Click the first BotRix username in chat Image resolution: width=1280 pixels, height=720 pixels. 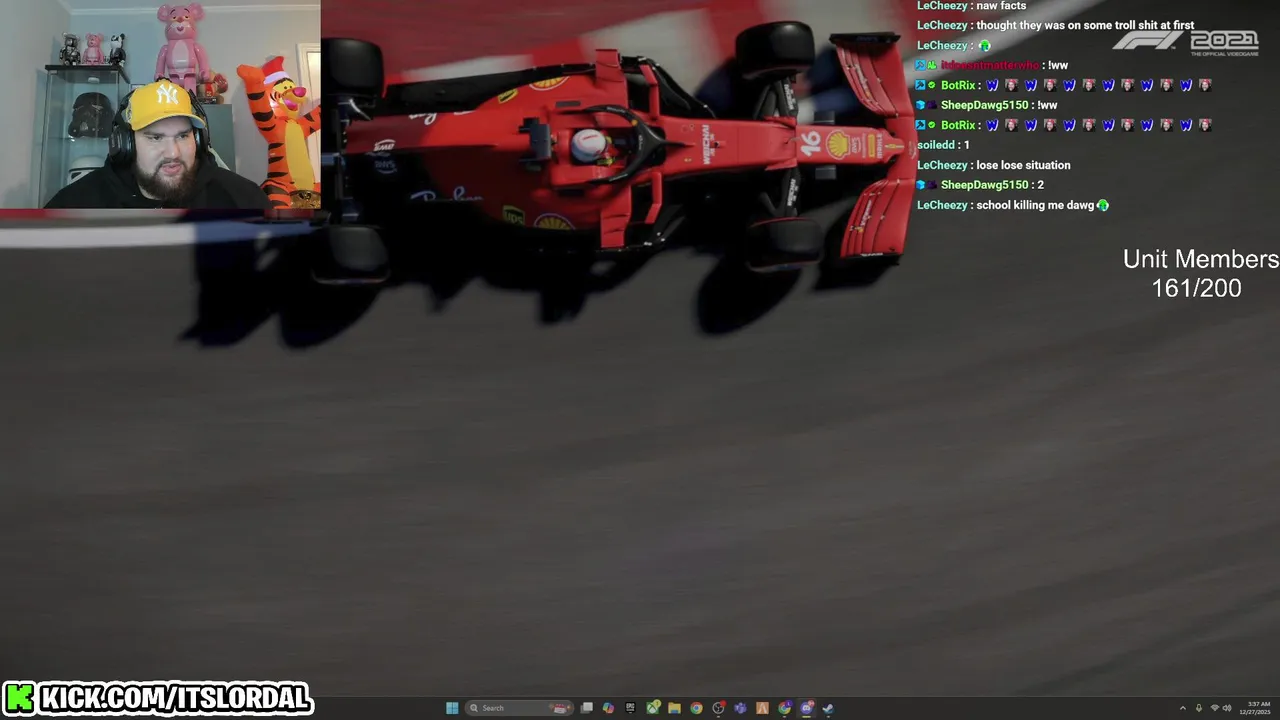click(x=958, y=85)
